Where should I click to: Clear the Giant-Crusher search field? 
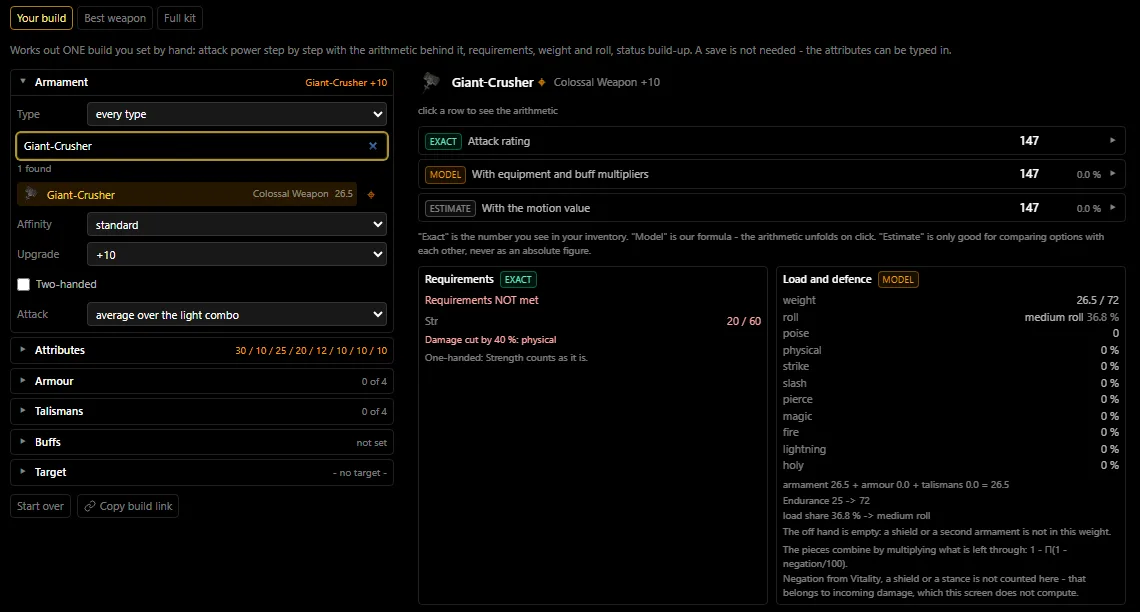[x=373, y=146]
